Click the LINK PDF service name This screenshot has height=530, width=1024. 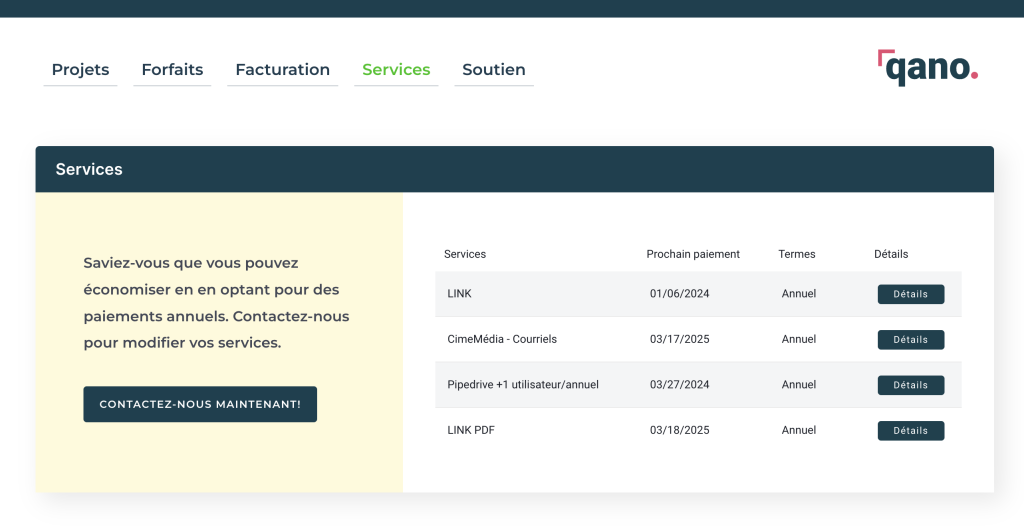(x=471, y=430)
